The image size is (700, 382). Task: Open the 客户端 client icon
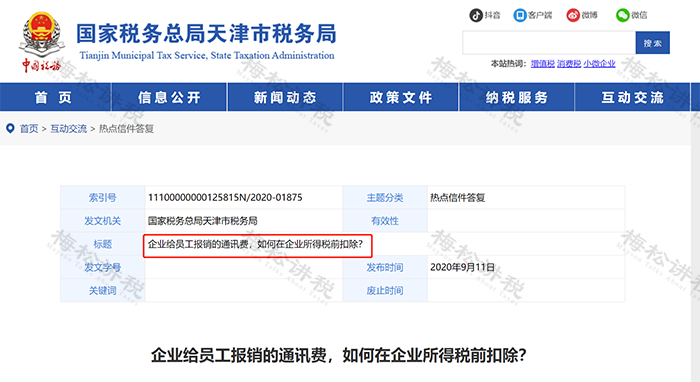pyautogui.click(x=520, y=15)
